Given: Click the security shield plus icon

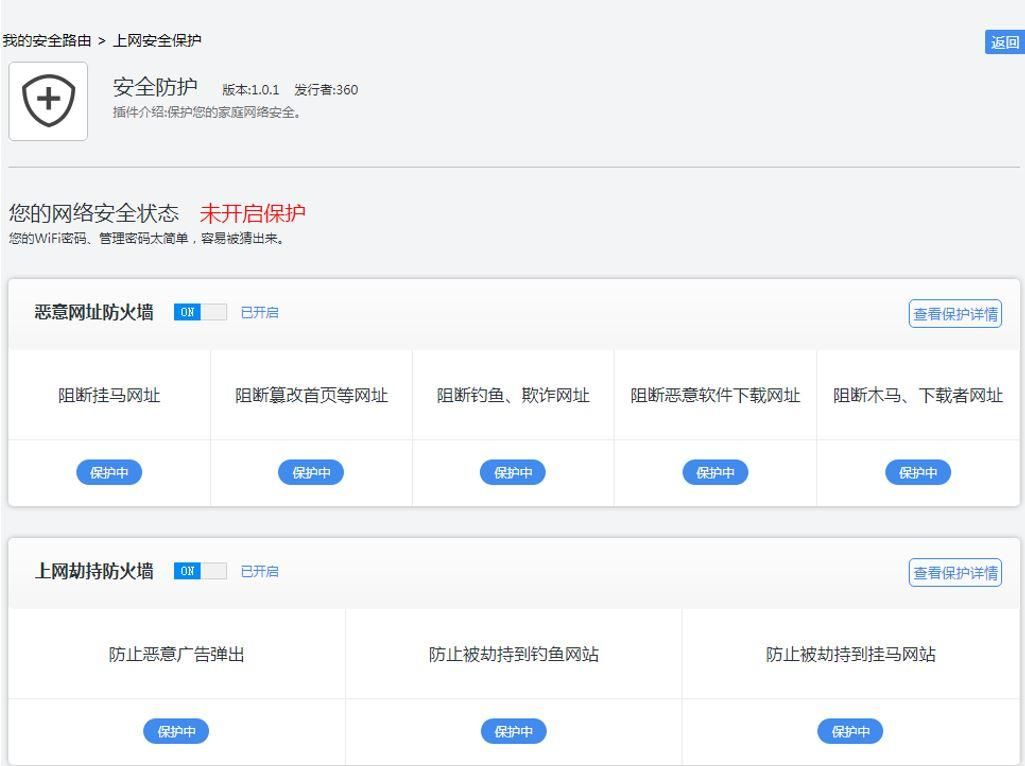Looking at the screenshot, I should 48,101.
